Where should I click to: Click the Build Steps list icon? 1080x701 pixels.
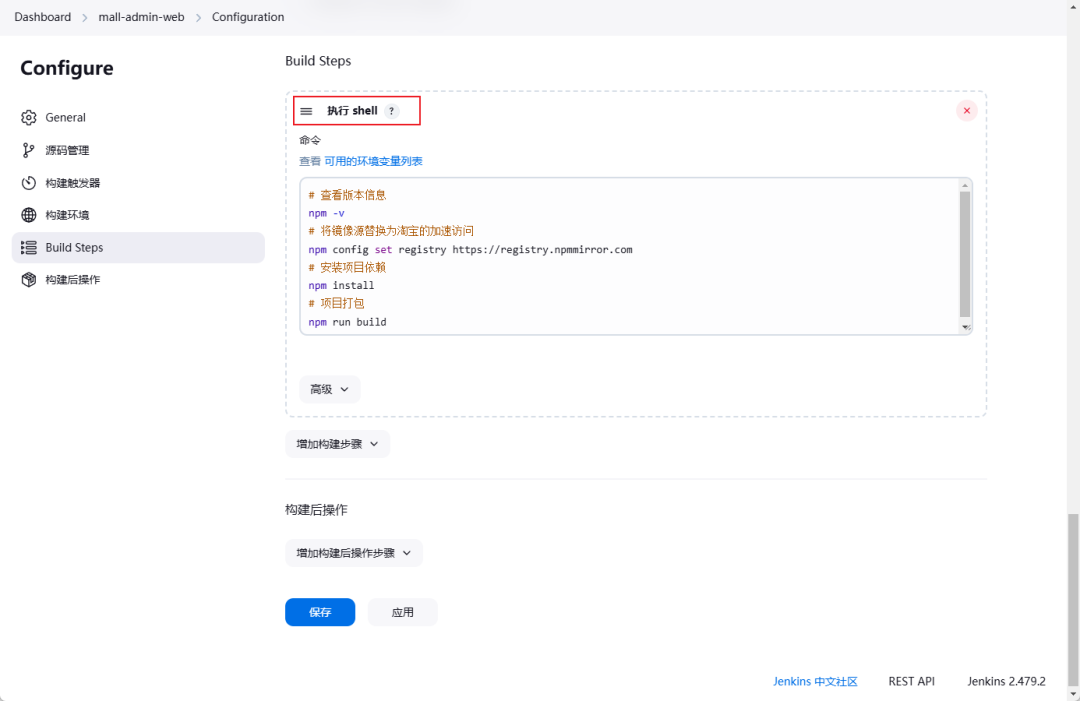[x=28, y=247]
